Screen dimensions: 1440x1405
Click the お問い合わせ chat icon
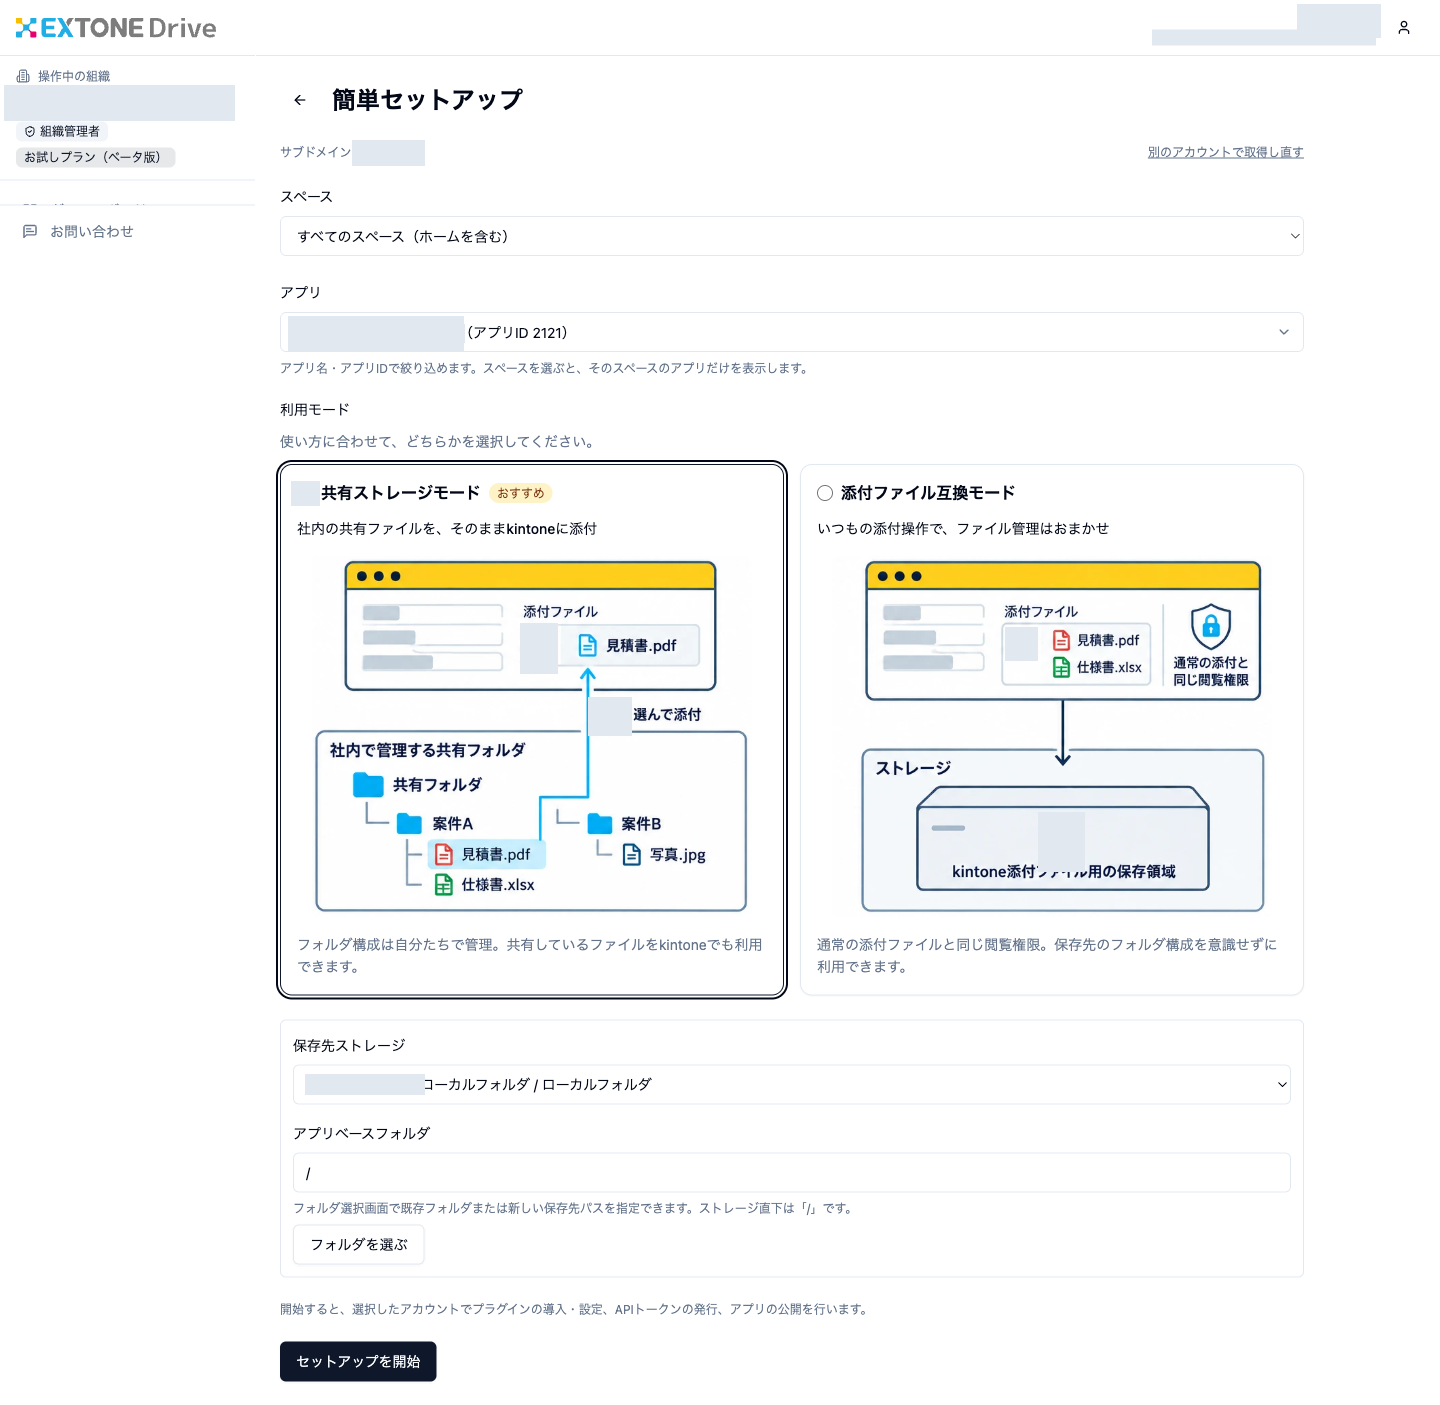tap(30, 231)
